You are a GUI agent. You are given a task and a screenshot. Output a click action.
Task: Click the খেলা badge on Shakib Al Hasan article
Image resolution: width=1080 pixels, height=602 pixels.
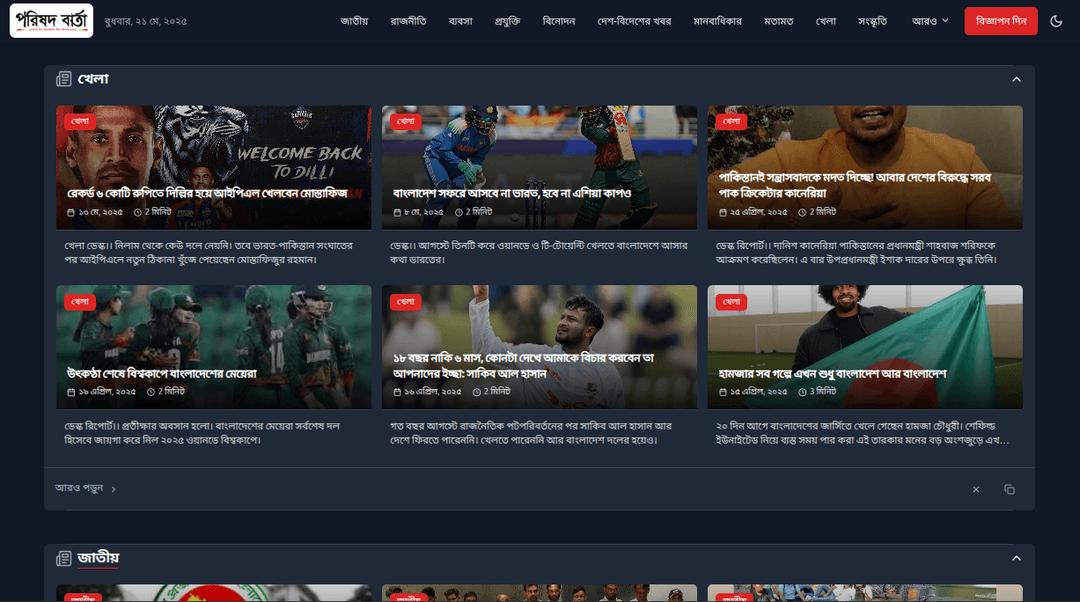coord(405,301)
